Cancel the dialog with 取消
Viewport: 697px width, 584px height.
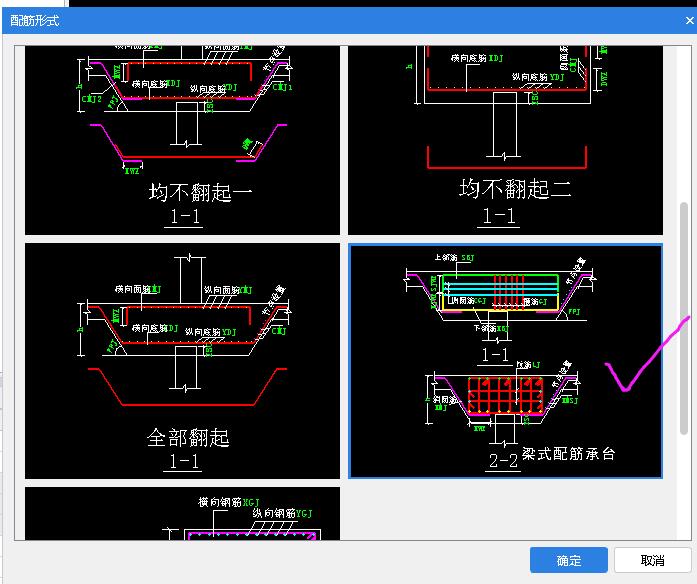pyautogui.click(x=652, y=560)
